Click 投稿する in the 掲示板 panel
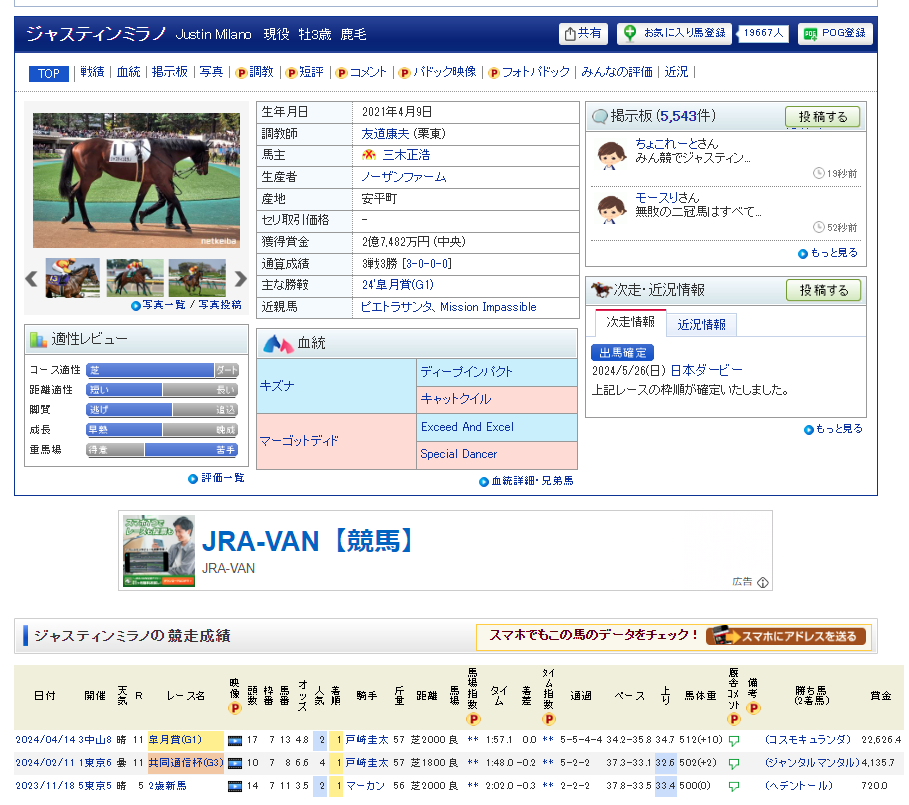 822,117
